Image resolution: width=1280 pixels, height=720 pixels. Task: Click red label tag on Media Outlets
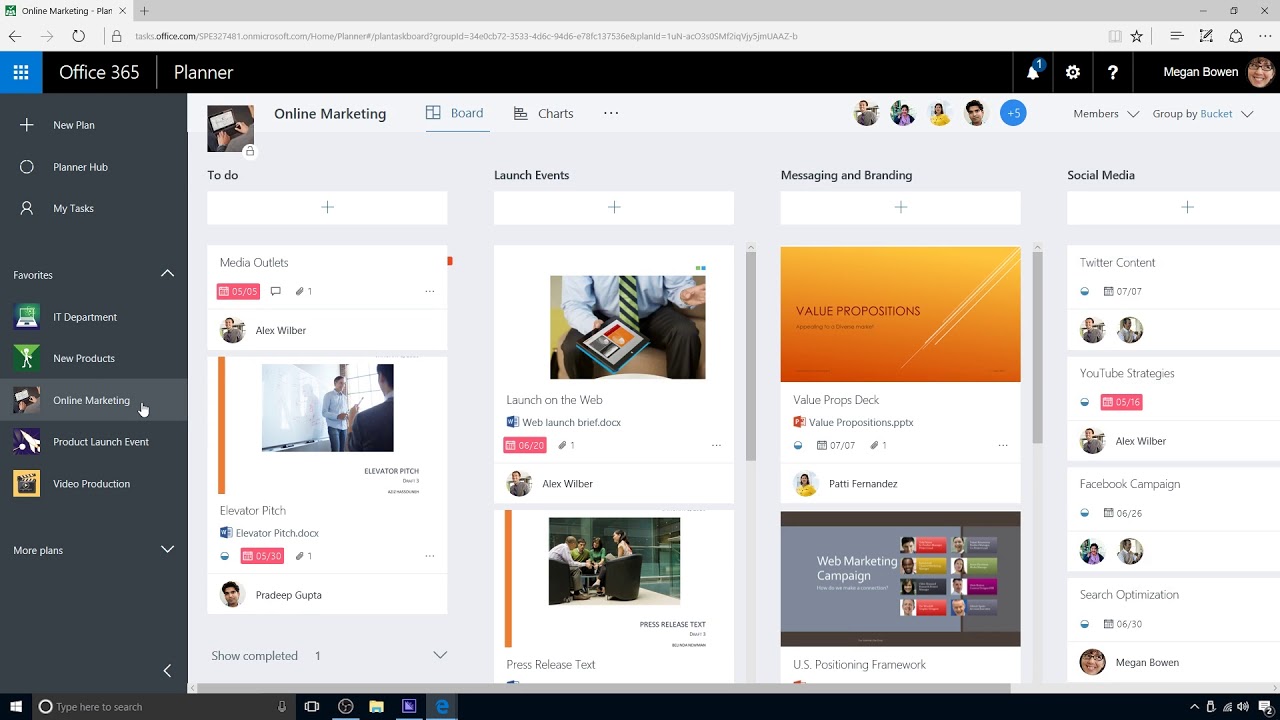[x=449, y=261]
